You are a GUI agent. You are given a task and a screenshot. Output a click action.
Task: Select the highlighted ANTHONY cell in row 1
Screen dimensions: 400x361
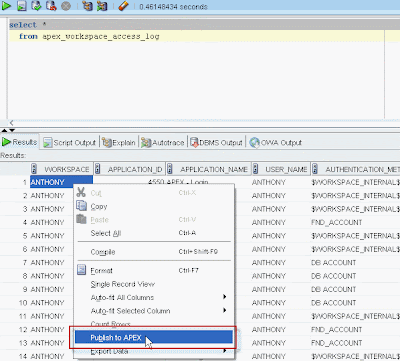pyautogui.click(x=61, y=182)
